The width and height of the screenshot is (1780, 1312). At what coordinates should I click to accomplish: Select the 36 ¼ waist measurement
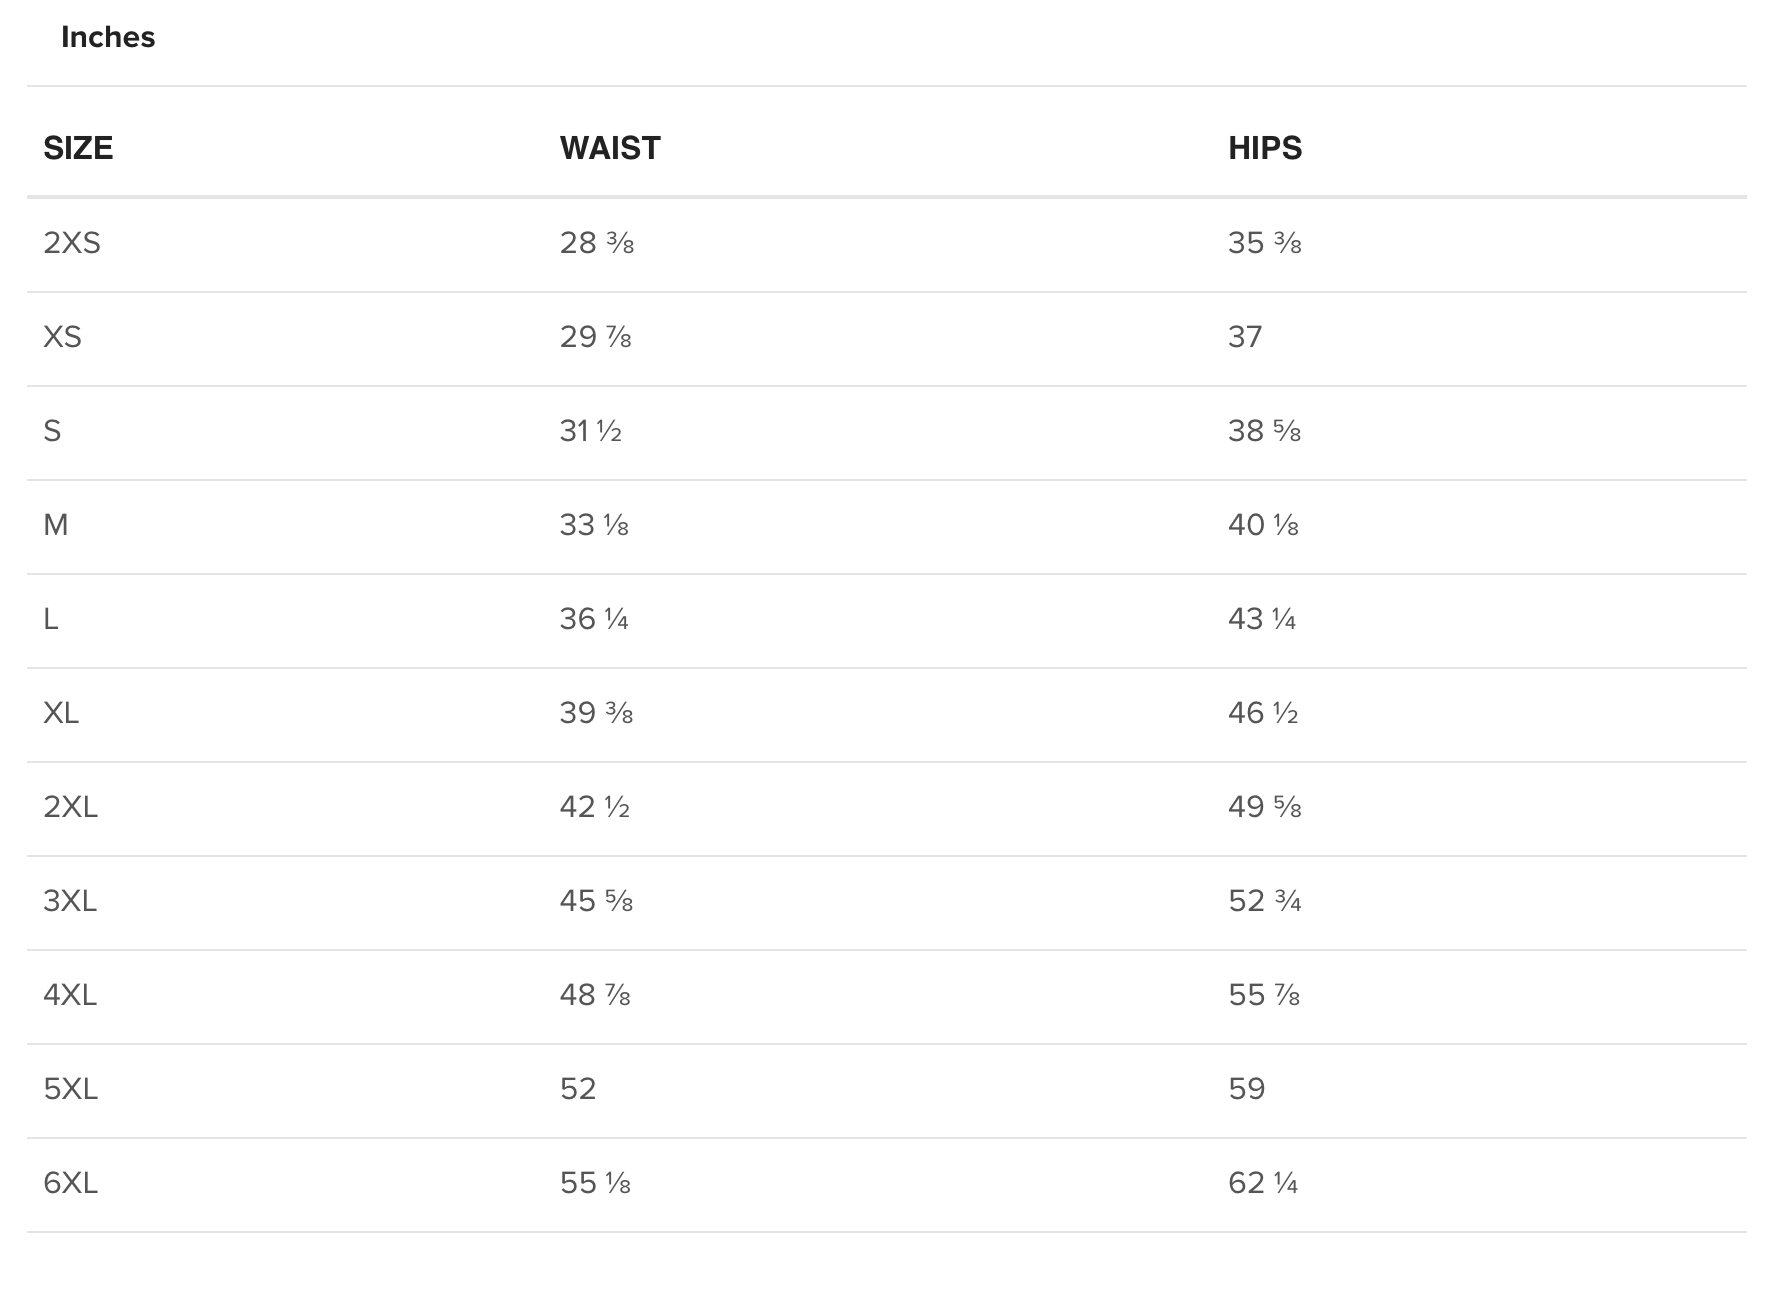point(594,619)
